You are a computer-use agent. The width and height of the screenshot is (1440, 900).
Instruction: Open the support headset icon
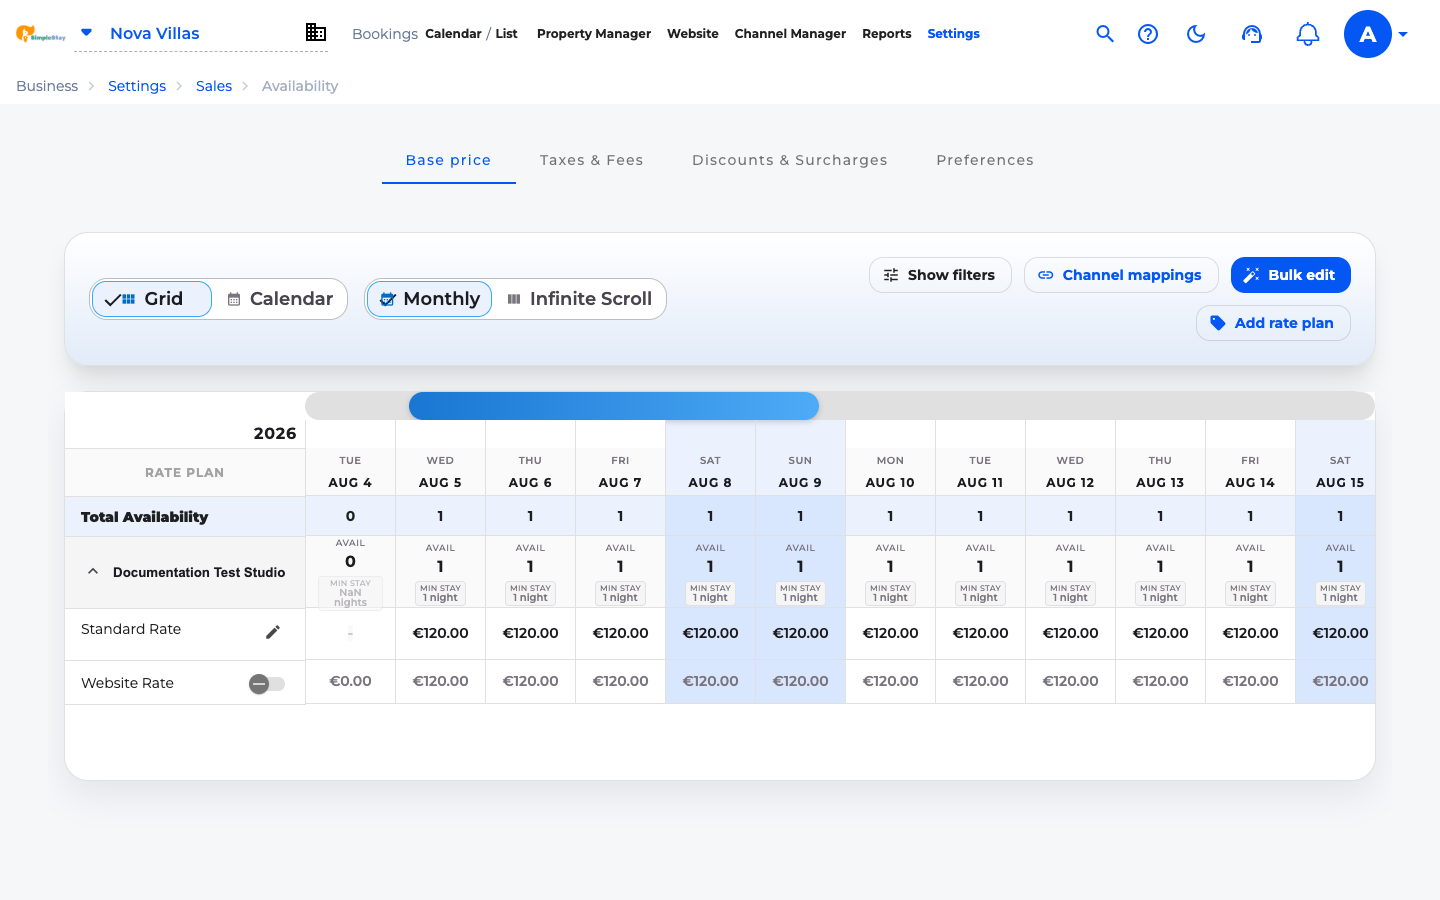click(1252, 34)
